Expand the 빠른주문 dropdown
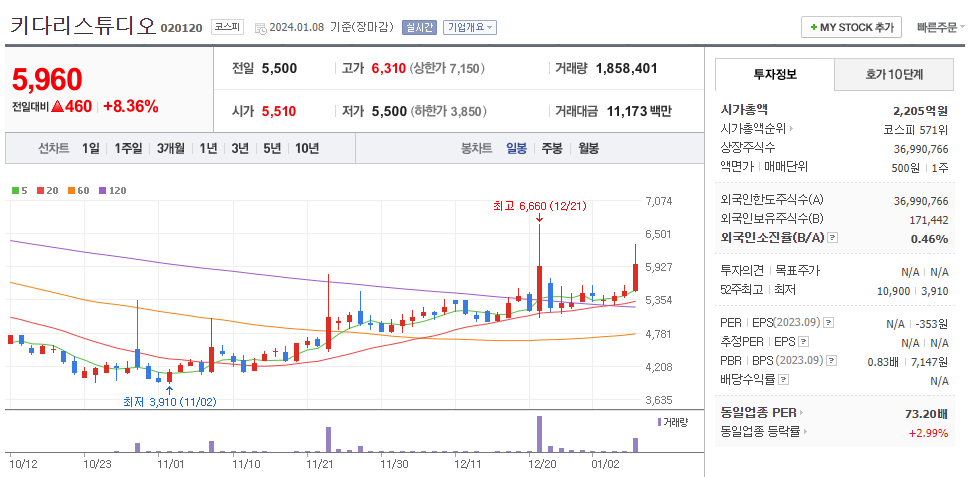This screenshot has width=980, height=477. (941, 28)
